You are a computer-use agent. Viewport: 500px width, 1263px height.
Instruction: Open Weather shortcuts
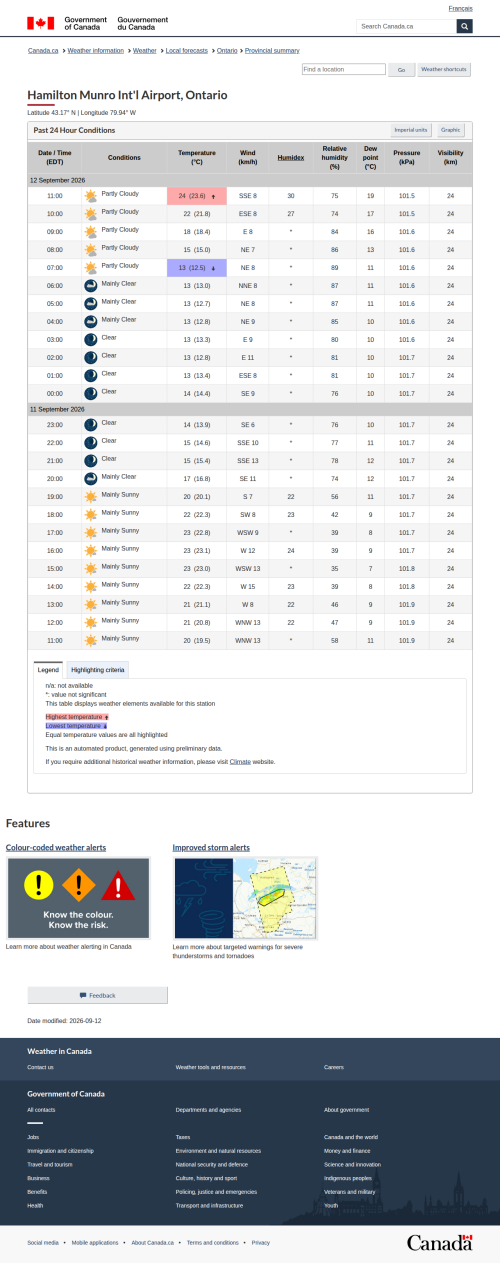pyautogui.click(x=443, y=70)
